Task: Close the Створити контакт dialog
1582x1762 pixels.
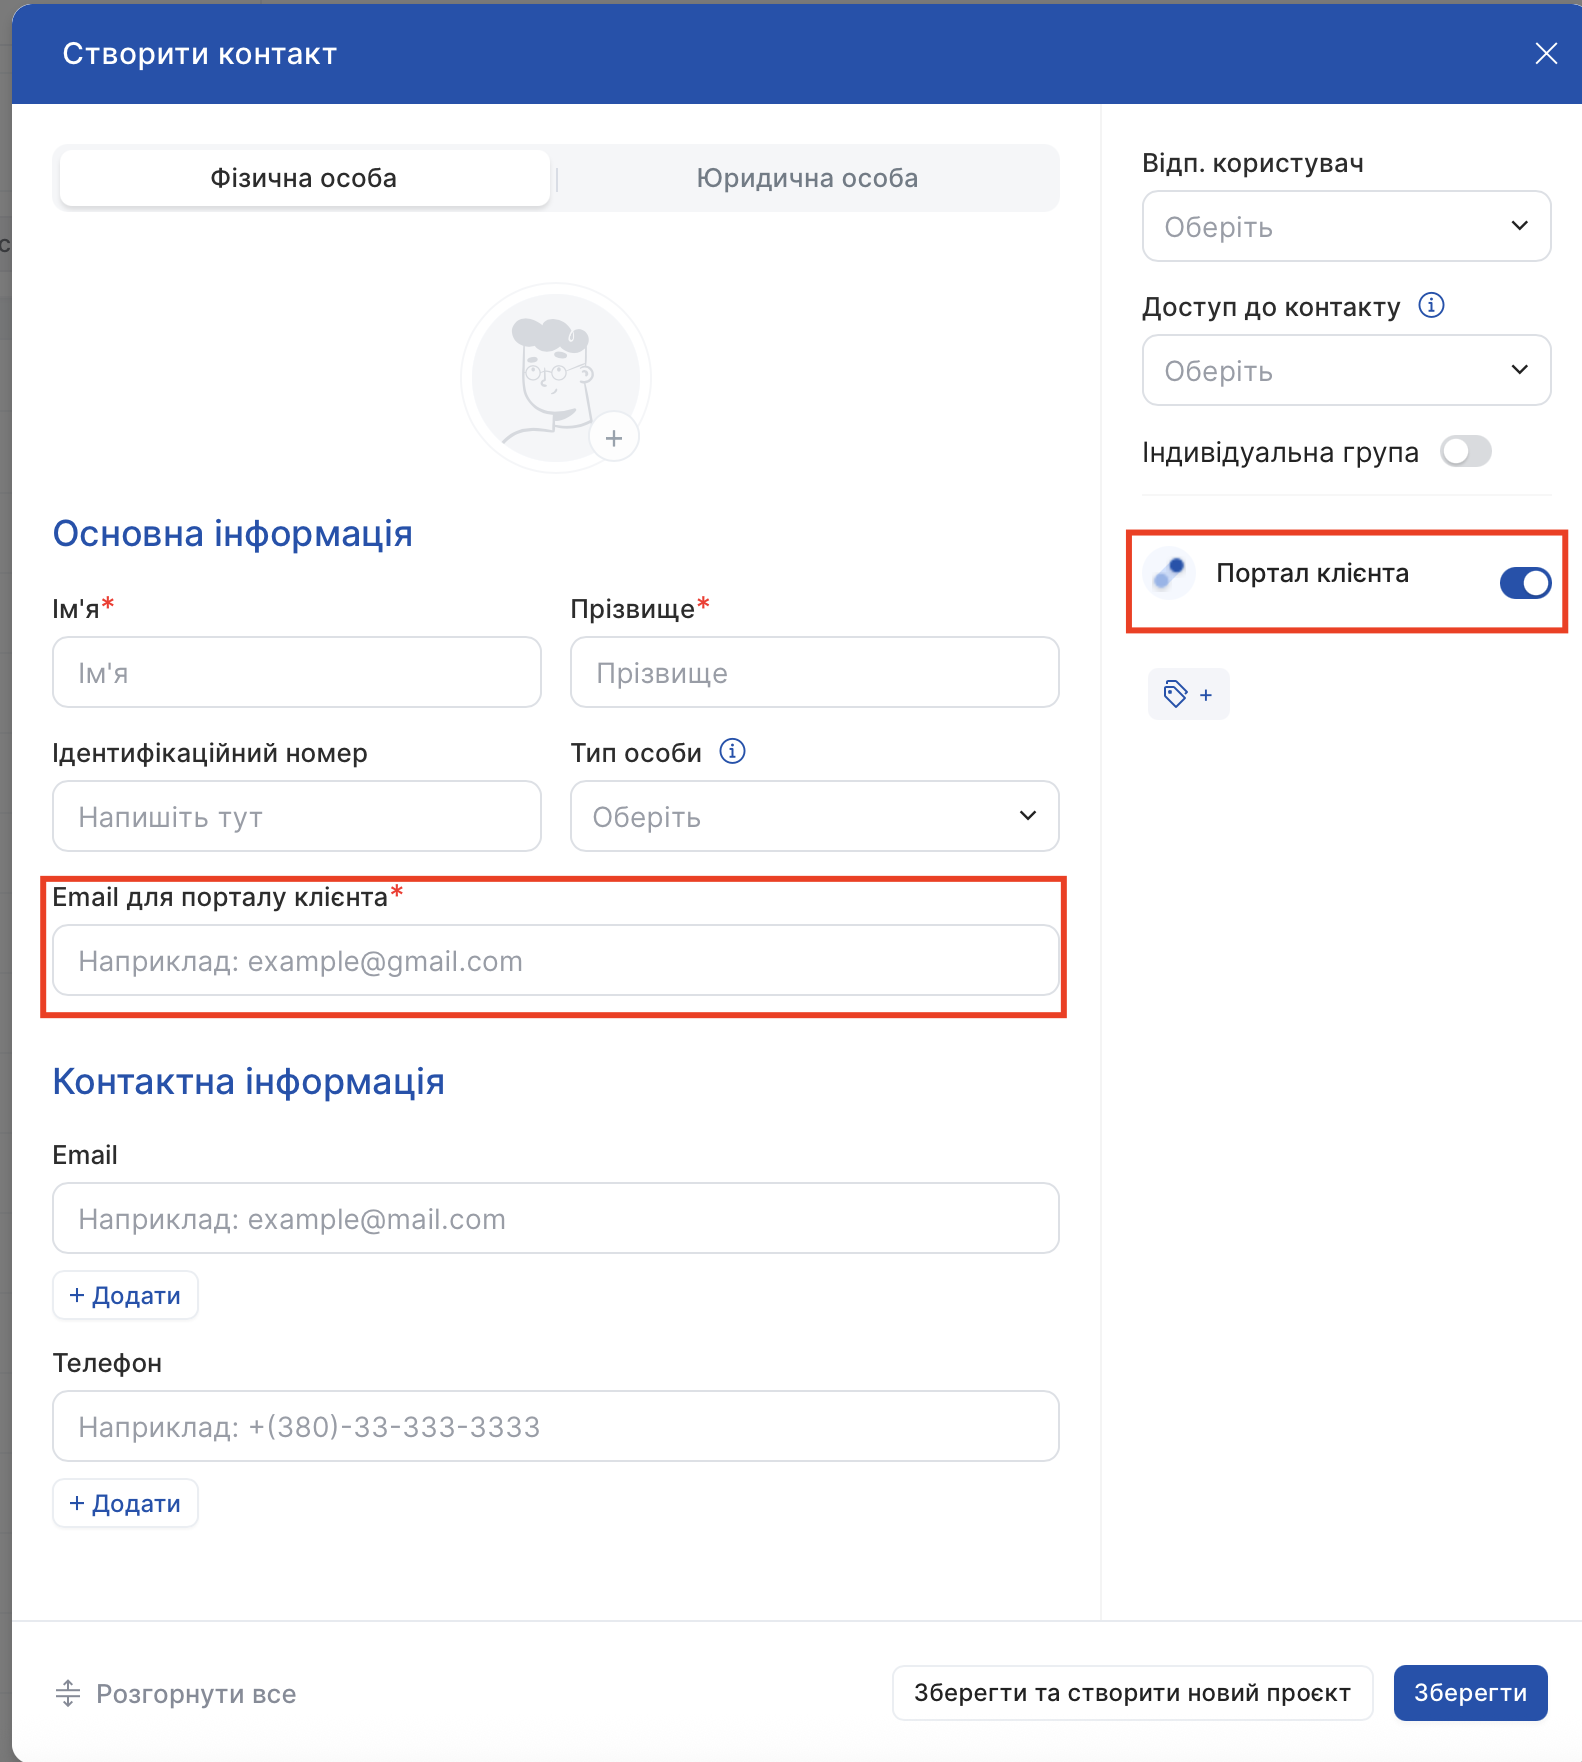Action: point(1546,53)
